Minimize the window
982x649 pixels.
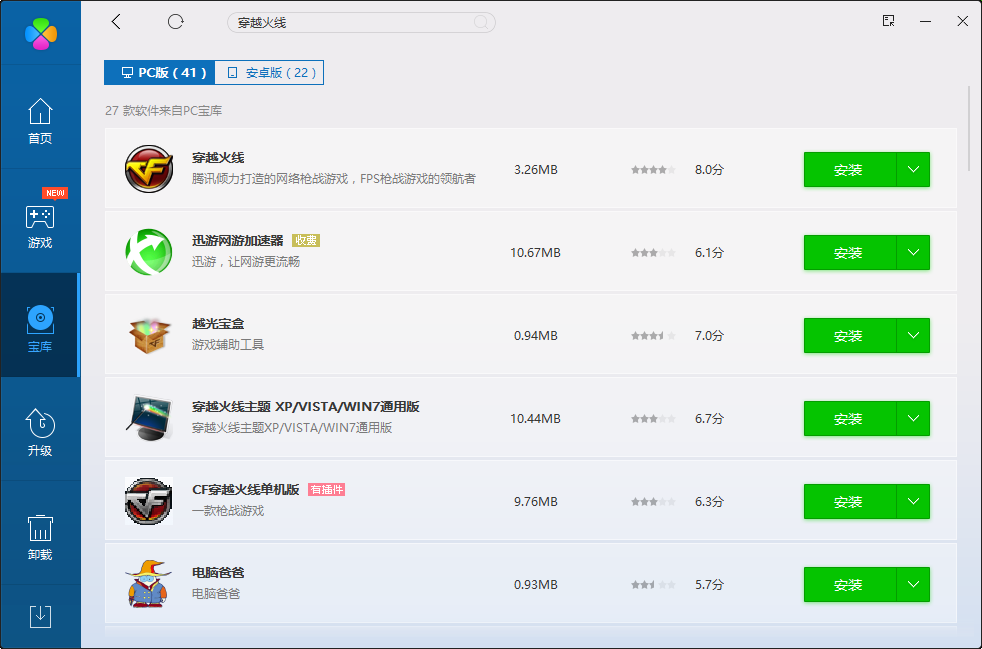(x=926, y=21)
